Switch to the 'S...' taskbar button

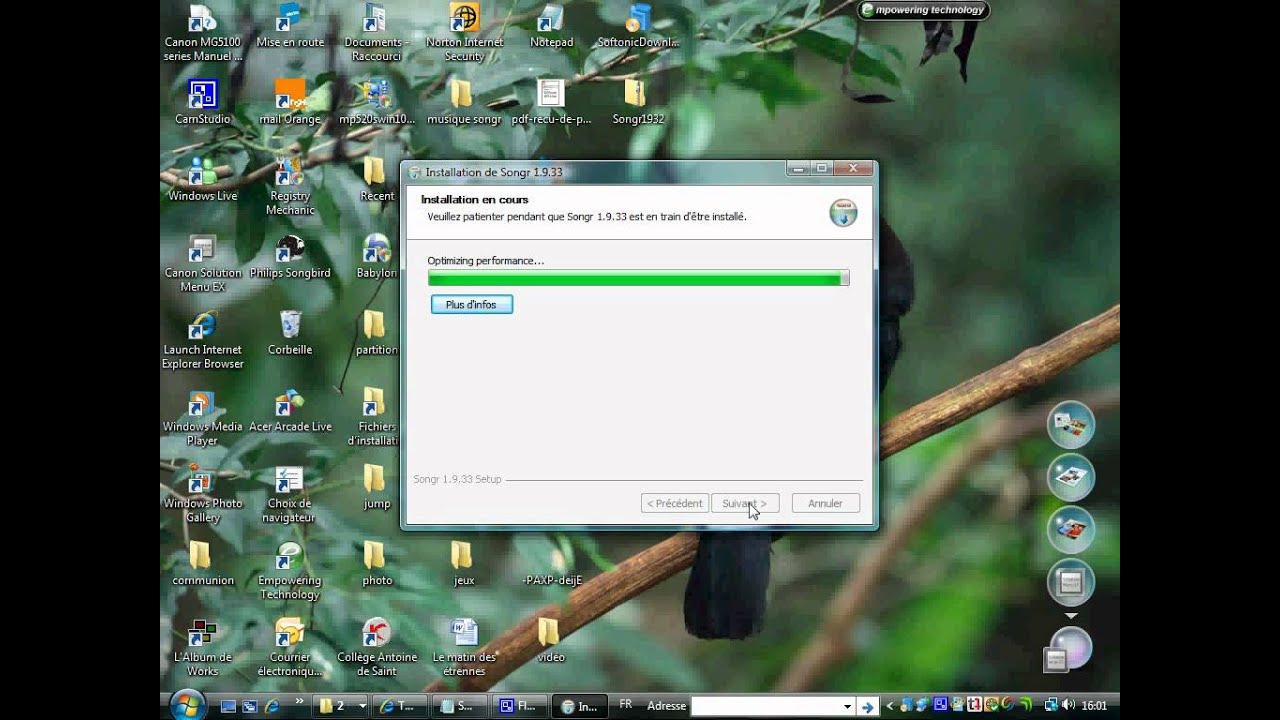[460, 706]
